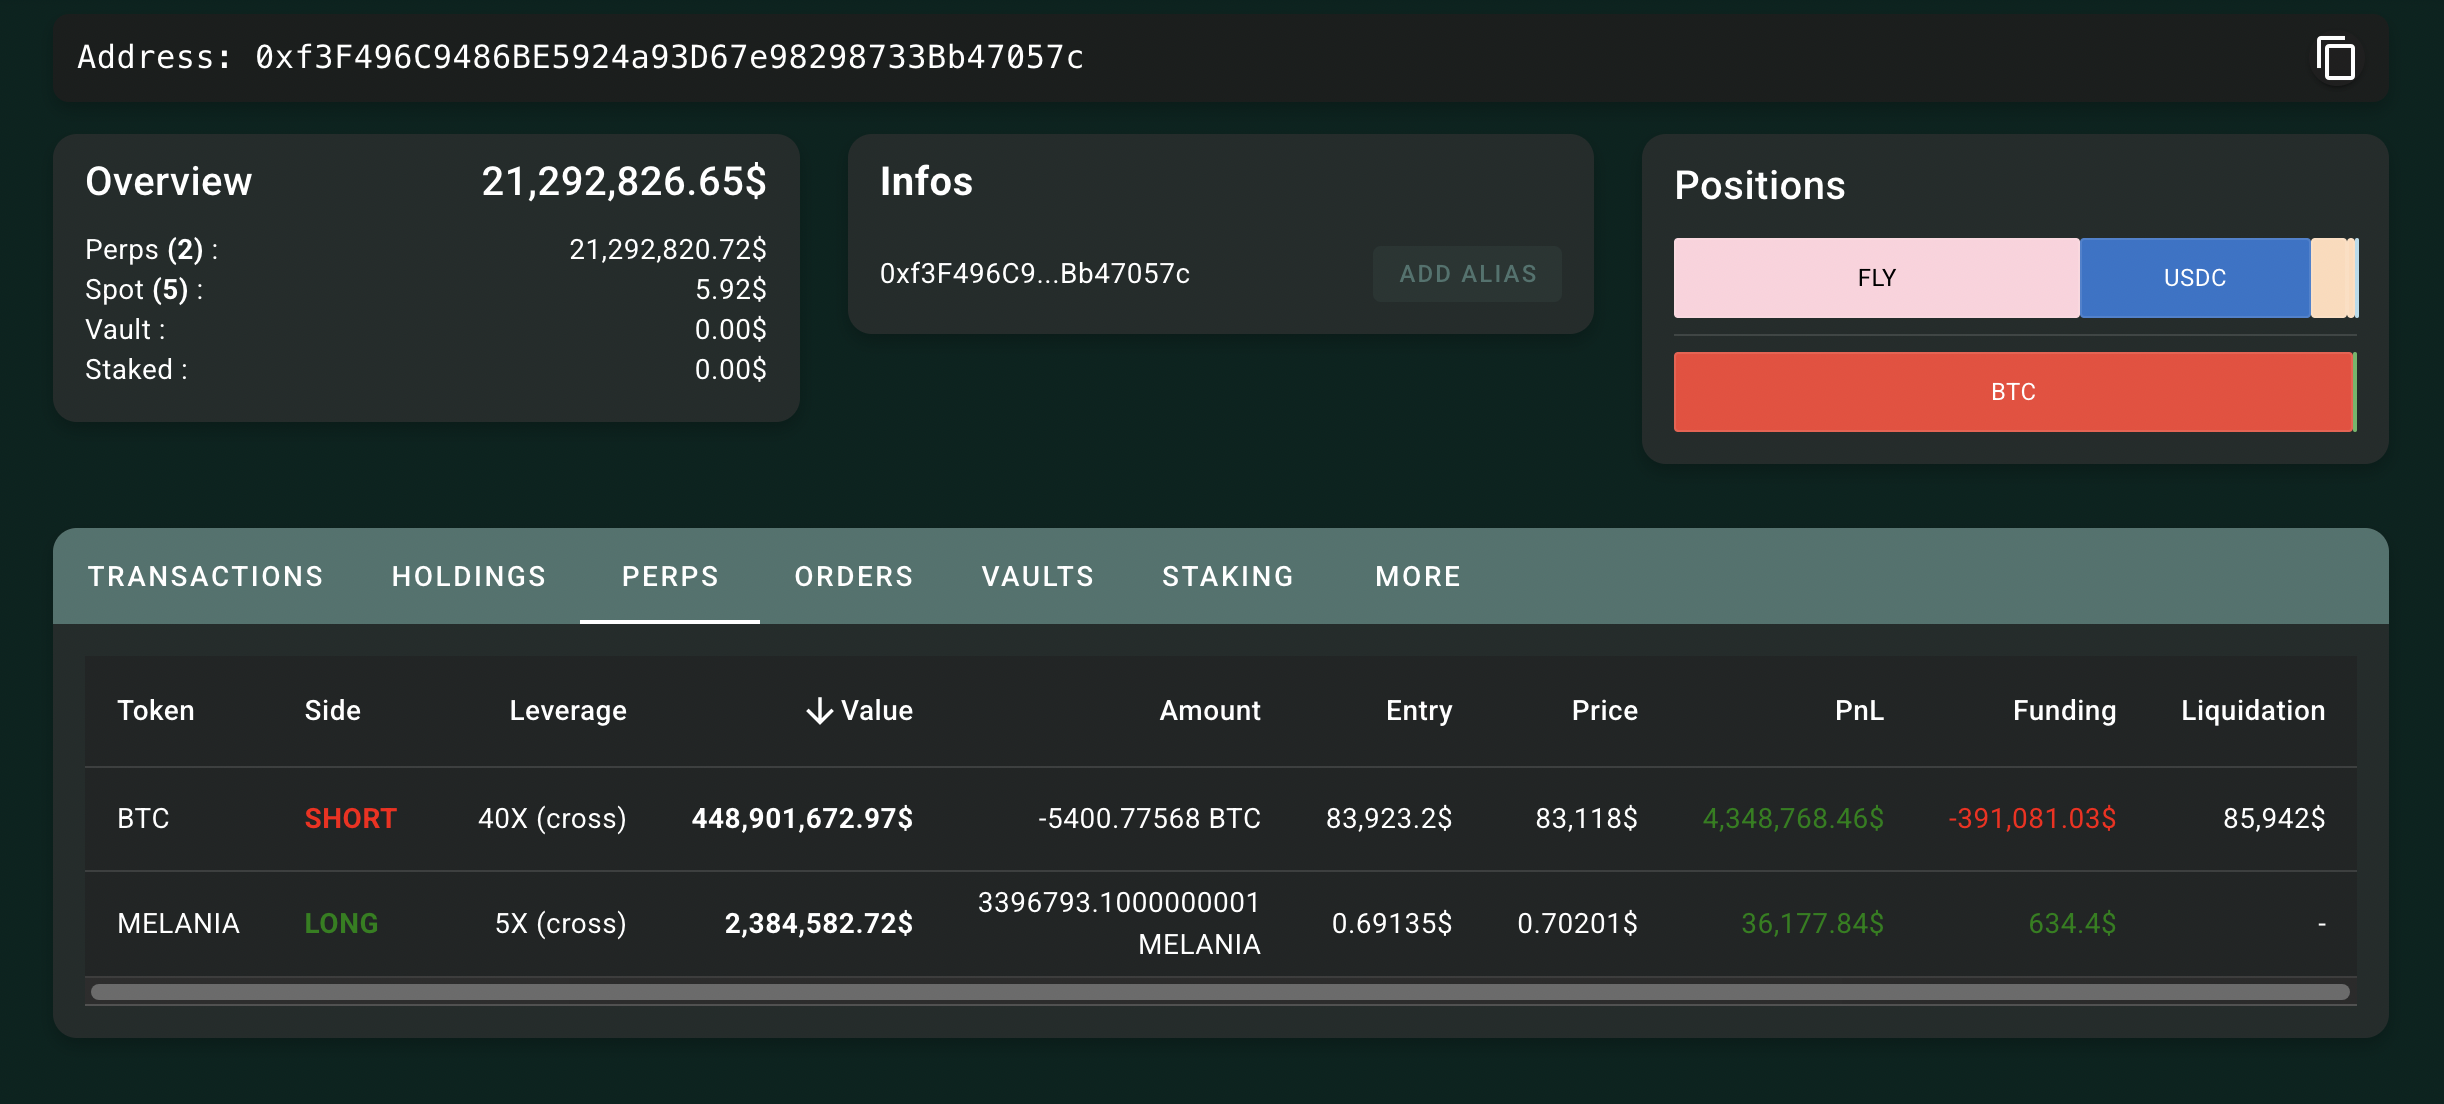Copy the wallet address with the copy icon
2444x1104 pixels.
pyautogui.click(x=2335, y=58)
